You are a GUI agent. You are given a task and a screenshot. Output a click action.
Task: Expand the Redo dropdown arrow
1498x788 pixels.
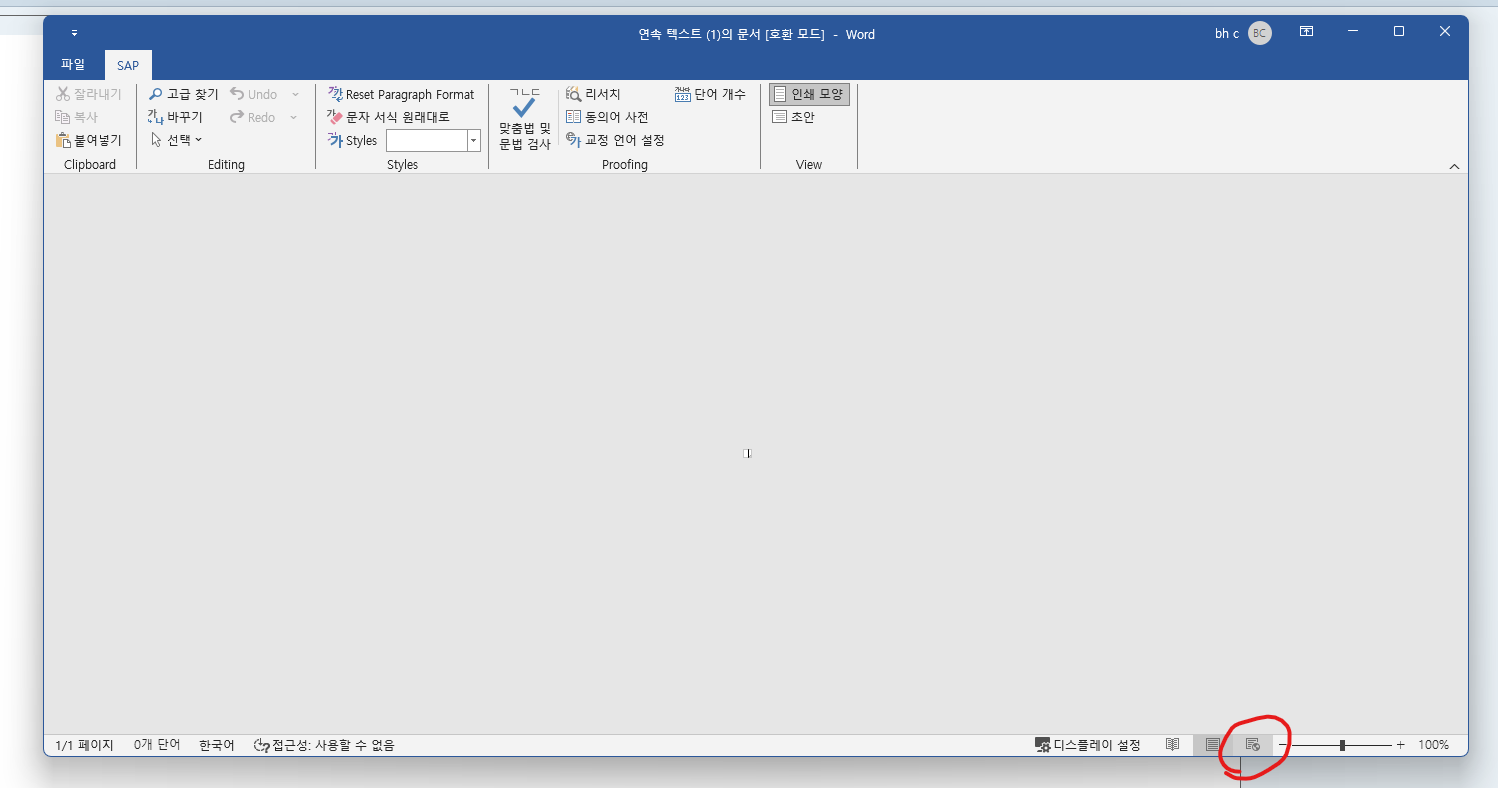pyautogui.click(x=294, y=117)
